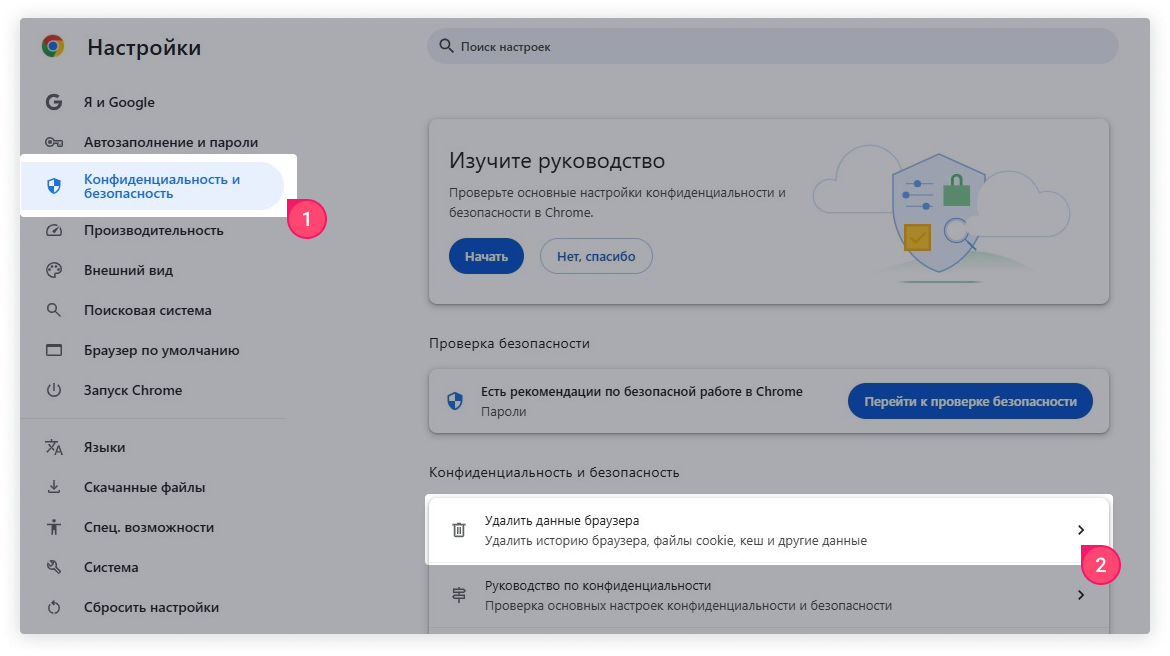Click the Appearance palette icon
Viewport: 1170px width, 656px height.
54,270
